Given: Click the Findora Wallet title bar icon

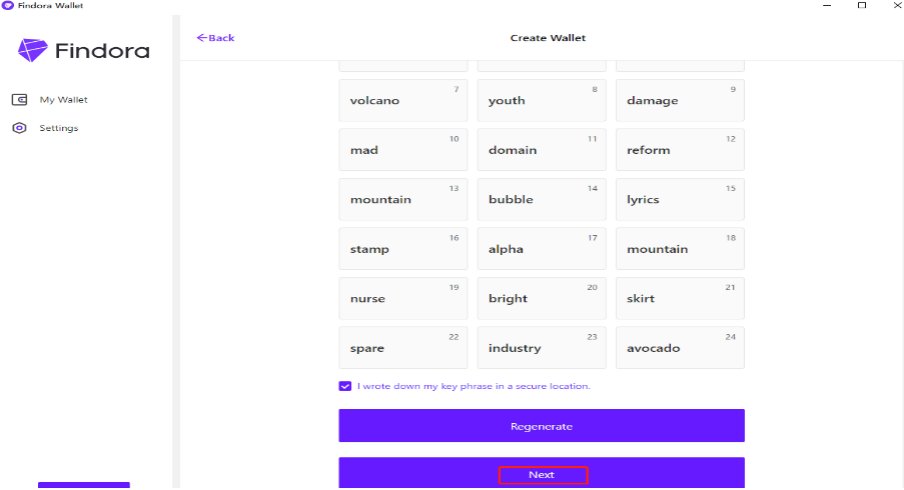Looking at the screenshot, I should (x=7, y=5).
